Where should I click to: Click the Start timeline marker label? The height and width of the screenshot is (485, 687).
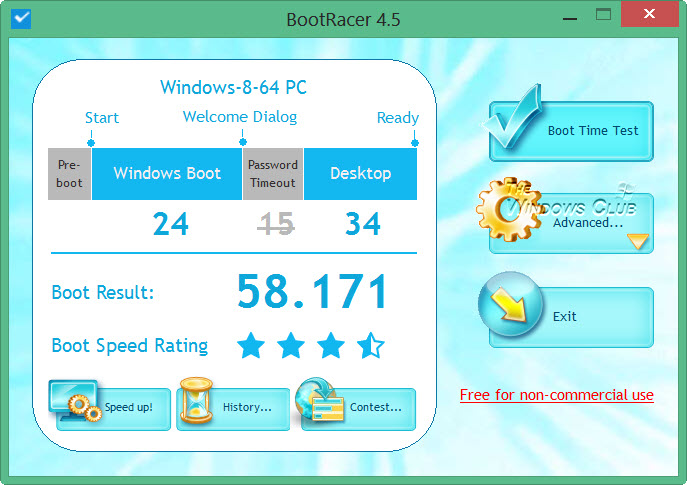(102, 118)
